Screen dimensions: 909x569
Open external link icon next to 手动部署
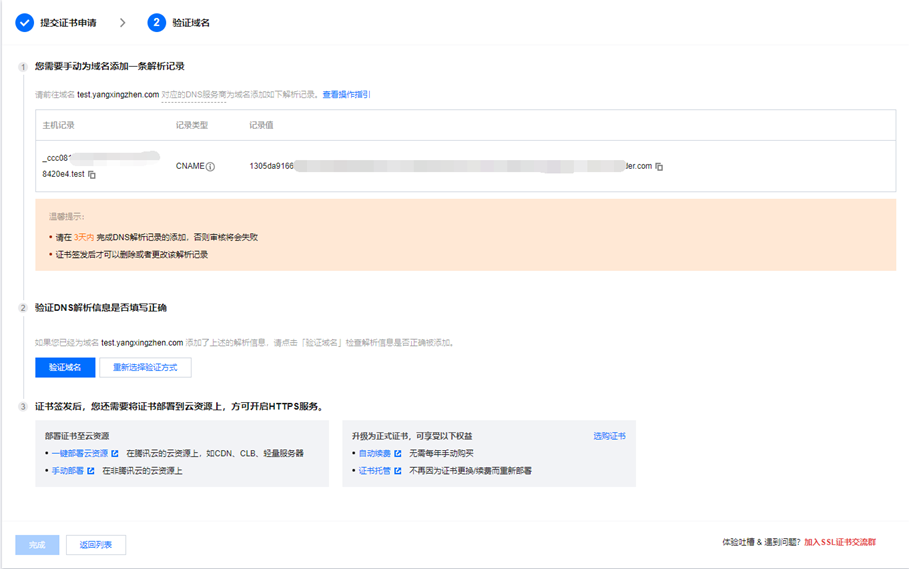[91, 470]
